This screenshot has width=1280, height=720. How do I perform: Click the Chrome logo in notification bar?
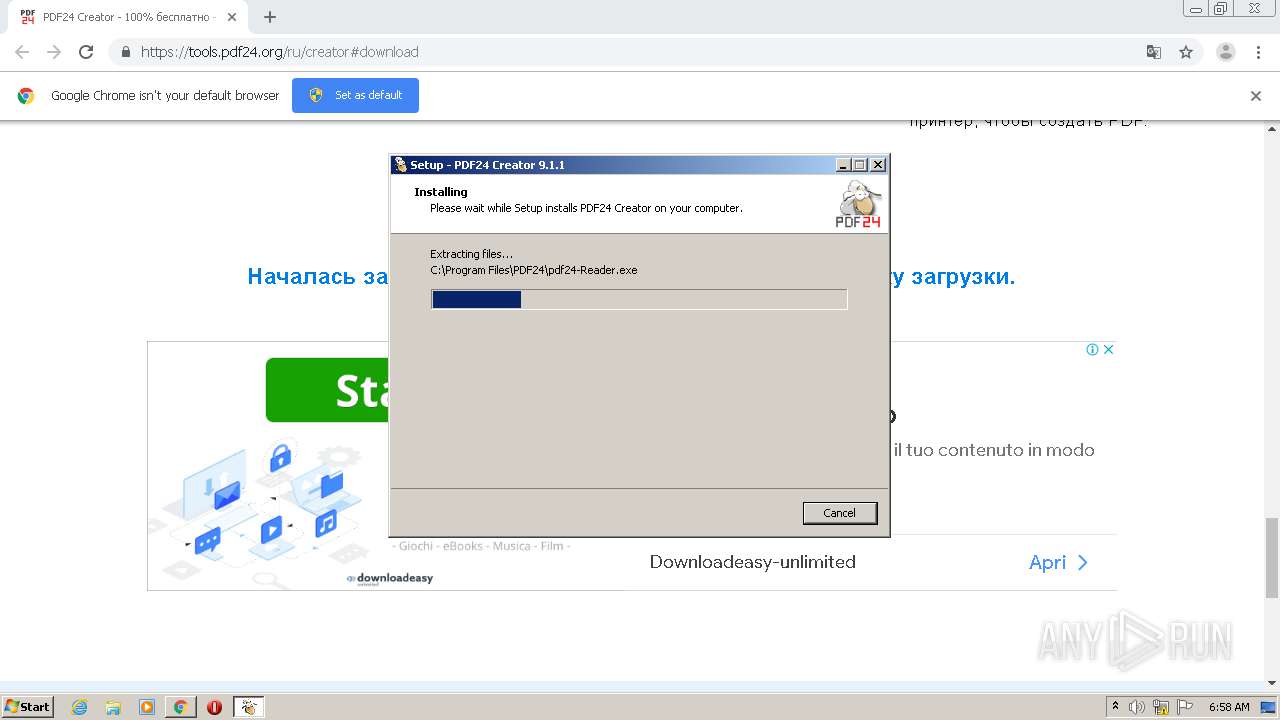26,96
